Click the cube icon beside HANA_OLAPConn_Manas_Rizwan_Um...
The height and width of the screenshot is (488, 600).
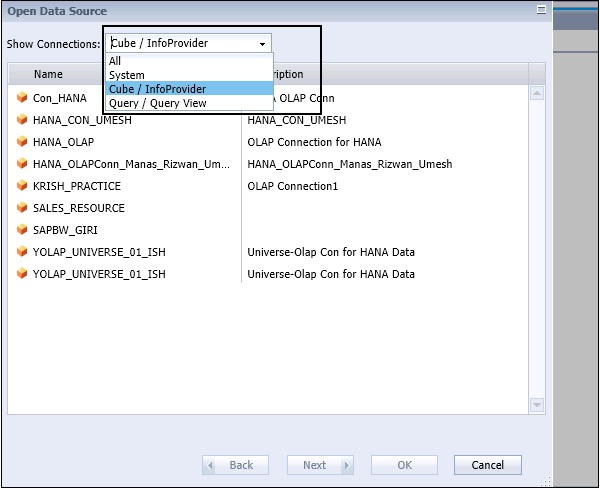click(22, 164)
